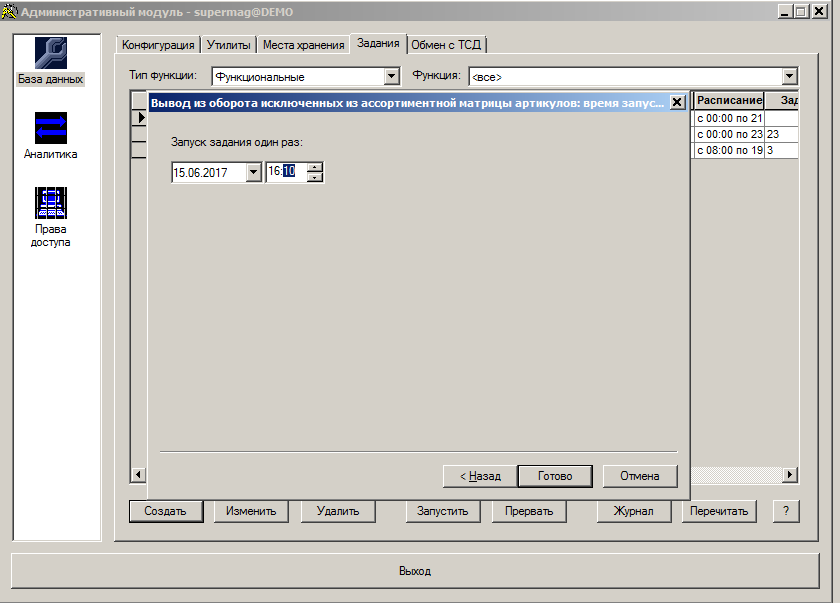Maximize the Административный модуль window

(801, 11)
